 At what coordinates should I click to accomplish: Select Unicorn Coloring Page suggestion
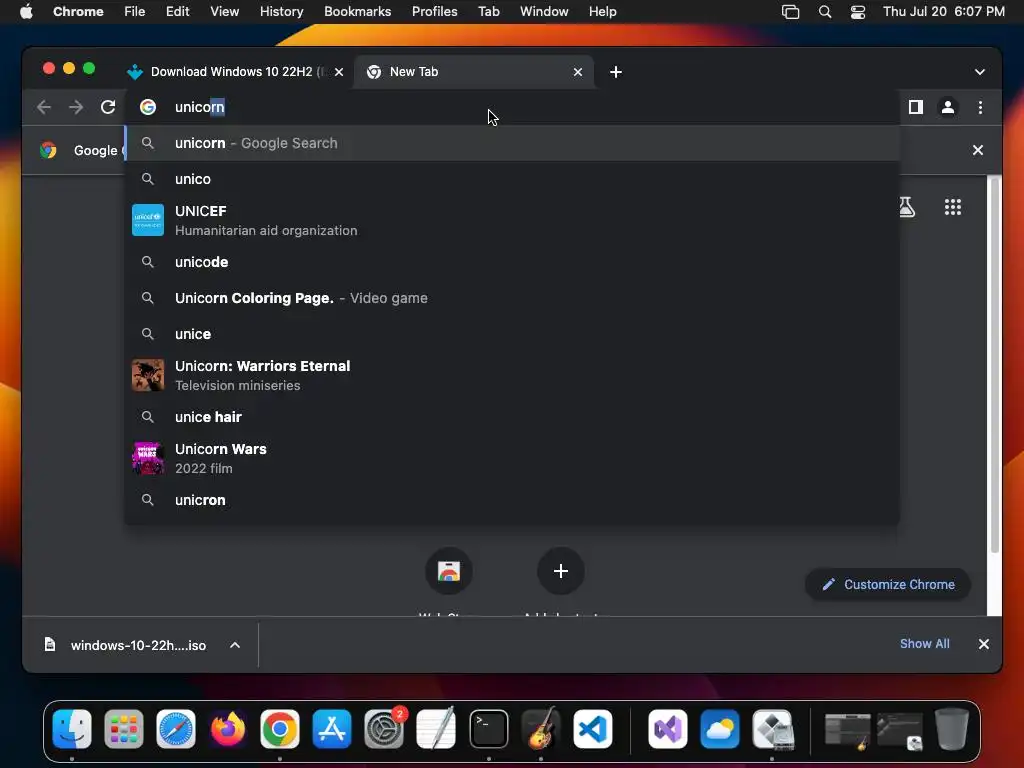[x=513, y=298]
